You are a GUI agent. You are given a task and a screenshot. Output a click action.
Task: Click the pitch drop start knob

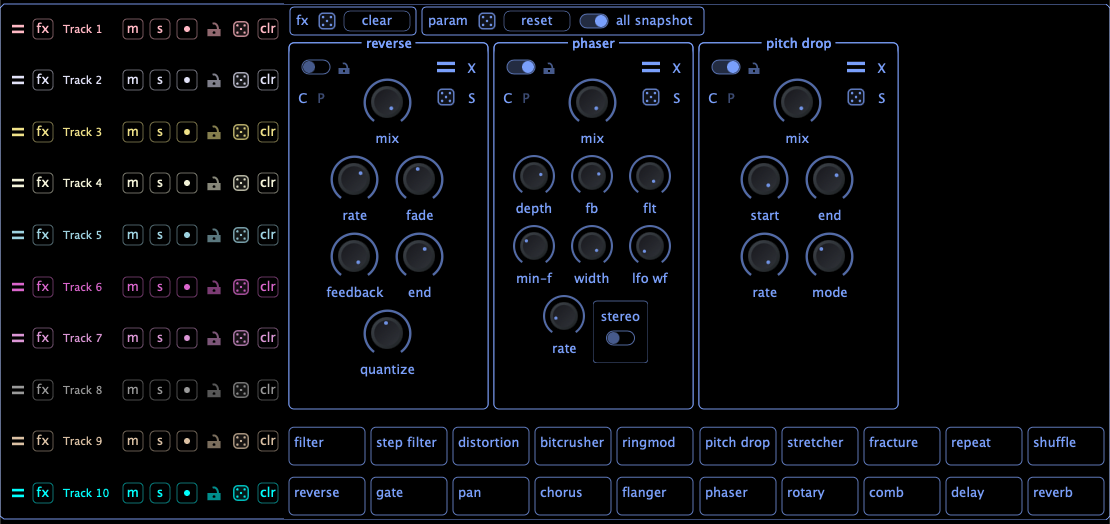pos(765,179)
